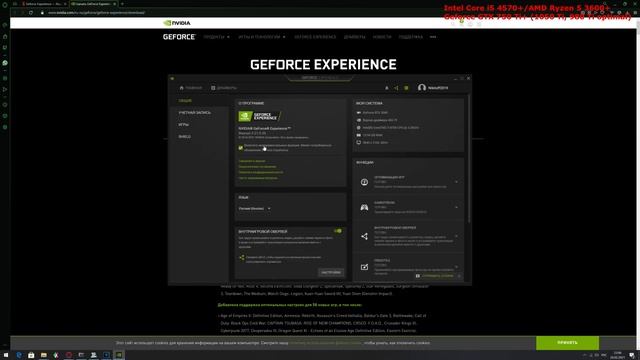
Task: Select the Account (Учетная запись) settings section
Action: click(x=195, y=112)
